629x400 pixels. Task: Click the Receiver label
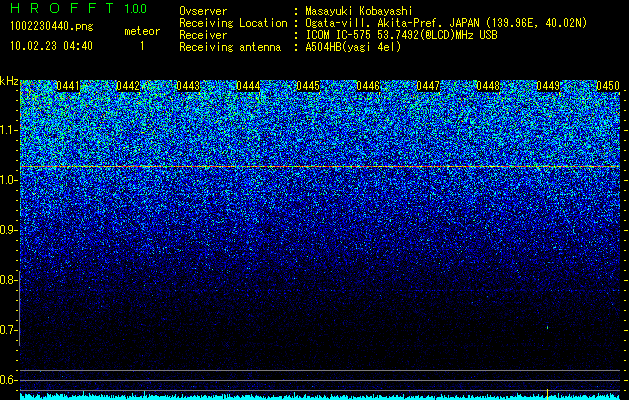click(x=203, y=35)
